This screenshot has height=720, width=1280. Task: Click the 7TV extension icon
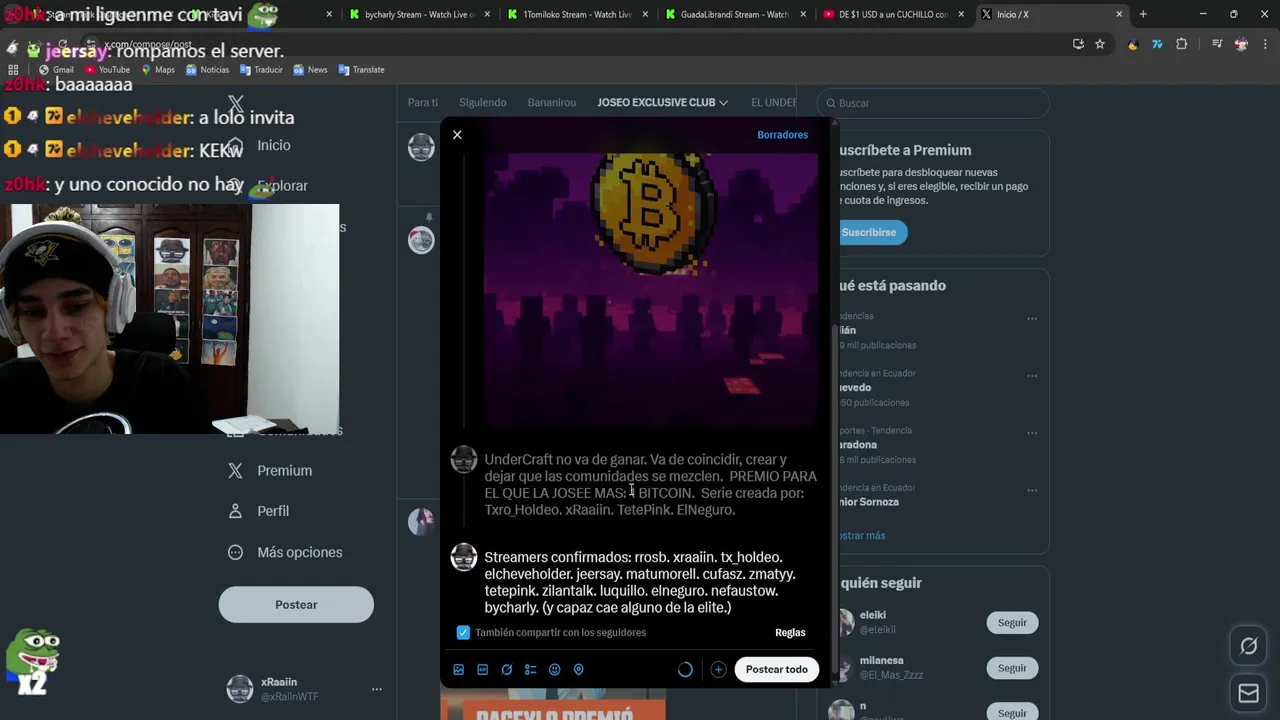(x=1158, y=44)
